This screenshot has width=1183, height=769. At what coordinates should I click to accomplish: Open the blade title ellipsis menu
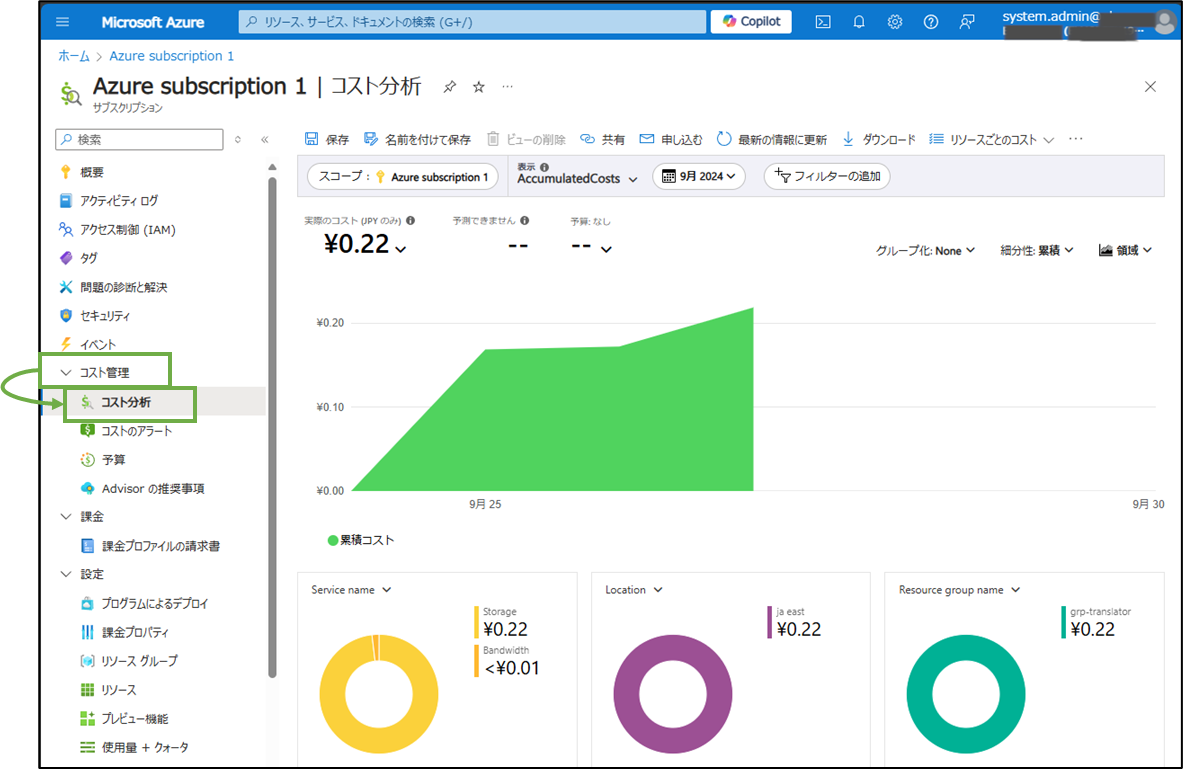pyautogui.click(x=508, y=87)
